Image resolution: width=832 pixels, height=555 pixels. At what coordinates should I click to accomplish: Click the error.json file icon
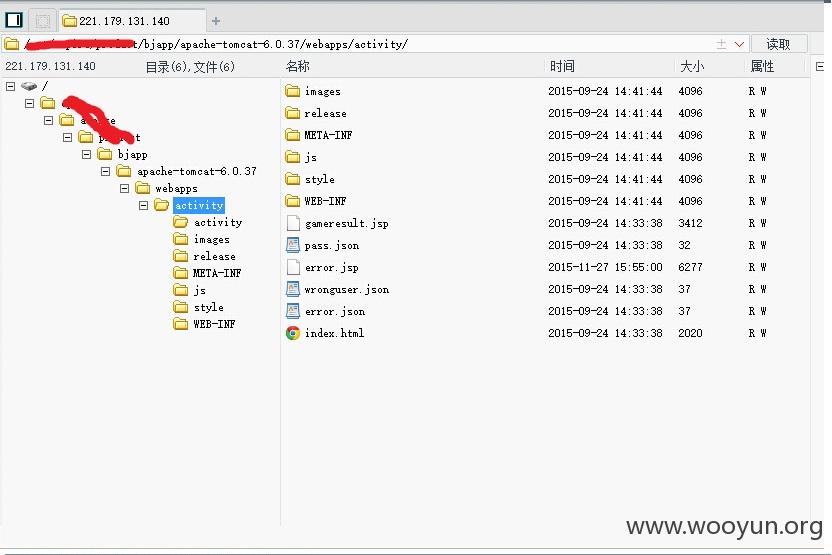293,311
